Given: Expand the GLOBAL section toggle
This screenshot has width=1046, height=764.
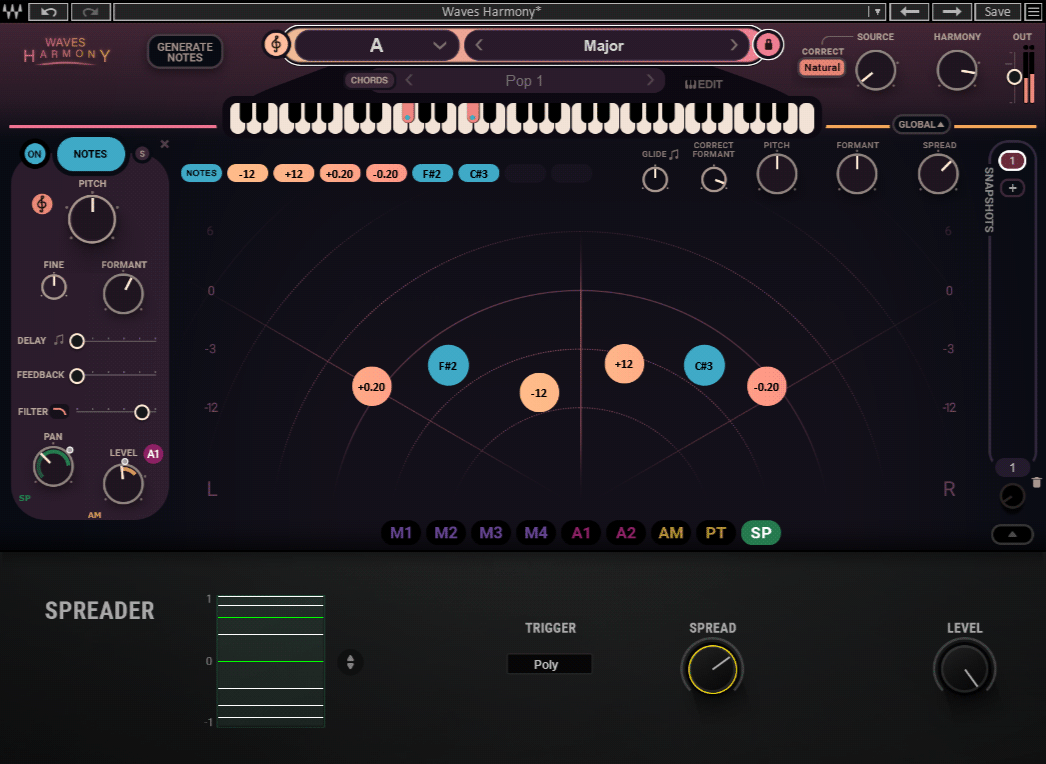Looking at the screenshot, I should 921,124.
